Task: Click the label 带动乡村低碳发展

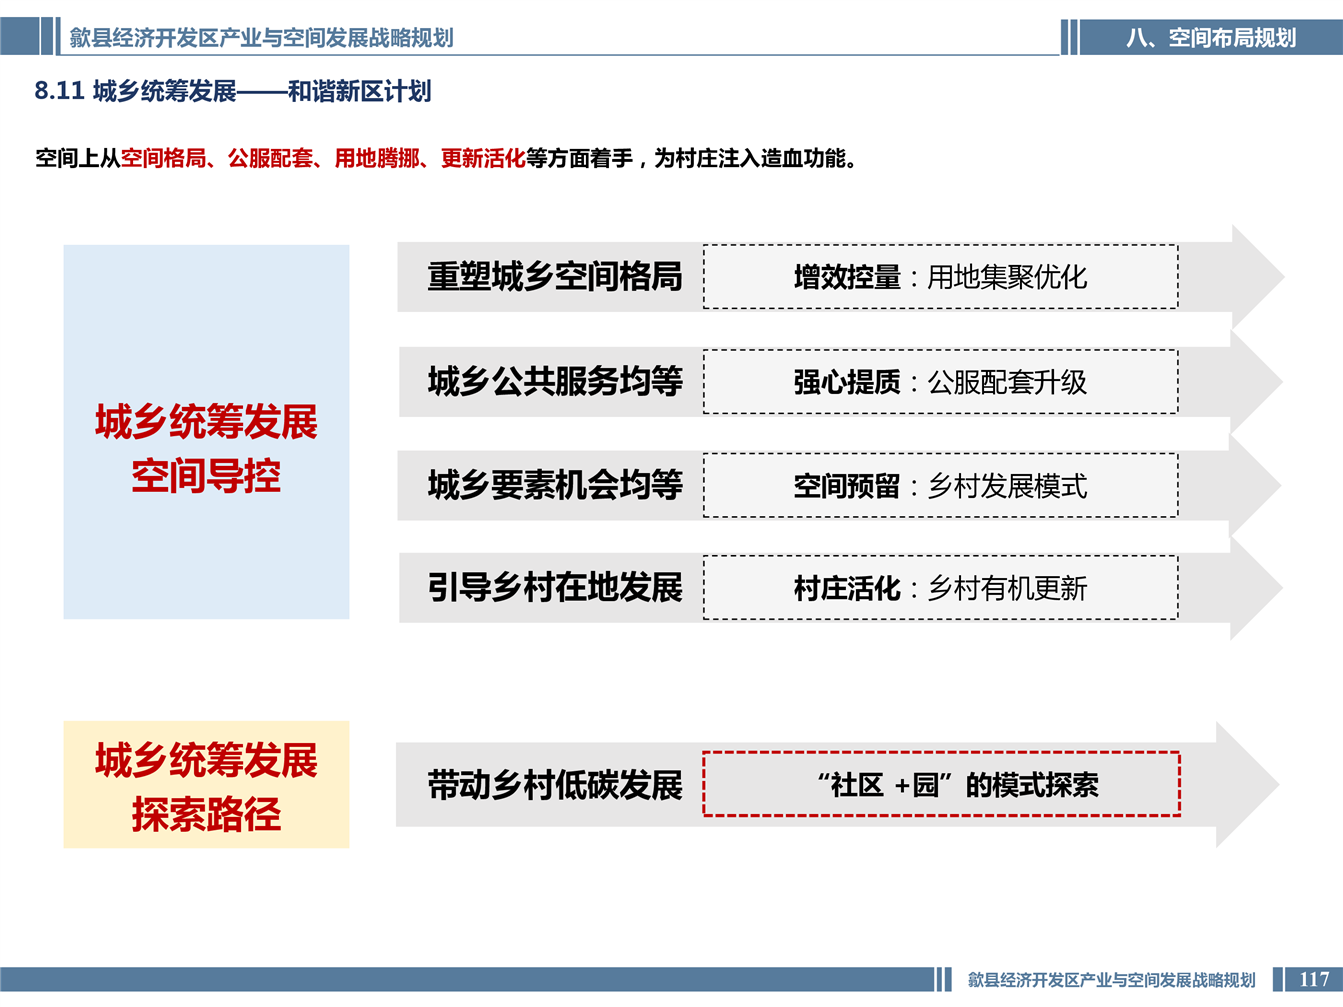Action: coord(555,785)
